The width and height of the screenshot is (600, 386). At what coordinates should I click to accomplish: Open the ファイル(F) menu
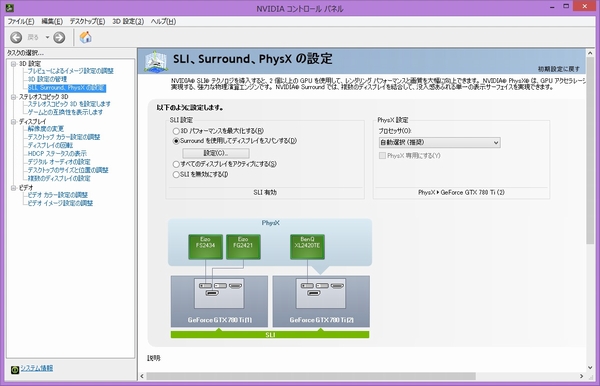pos(21,21)
